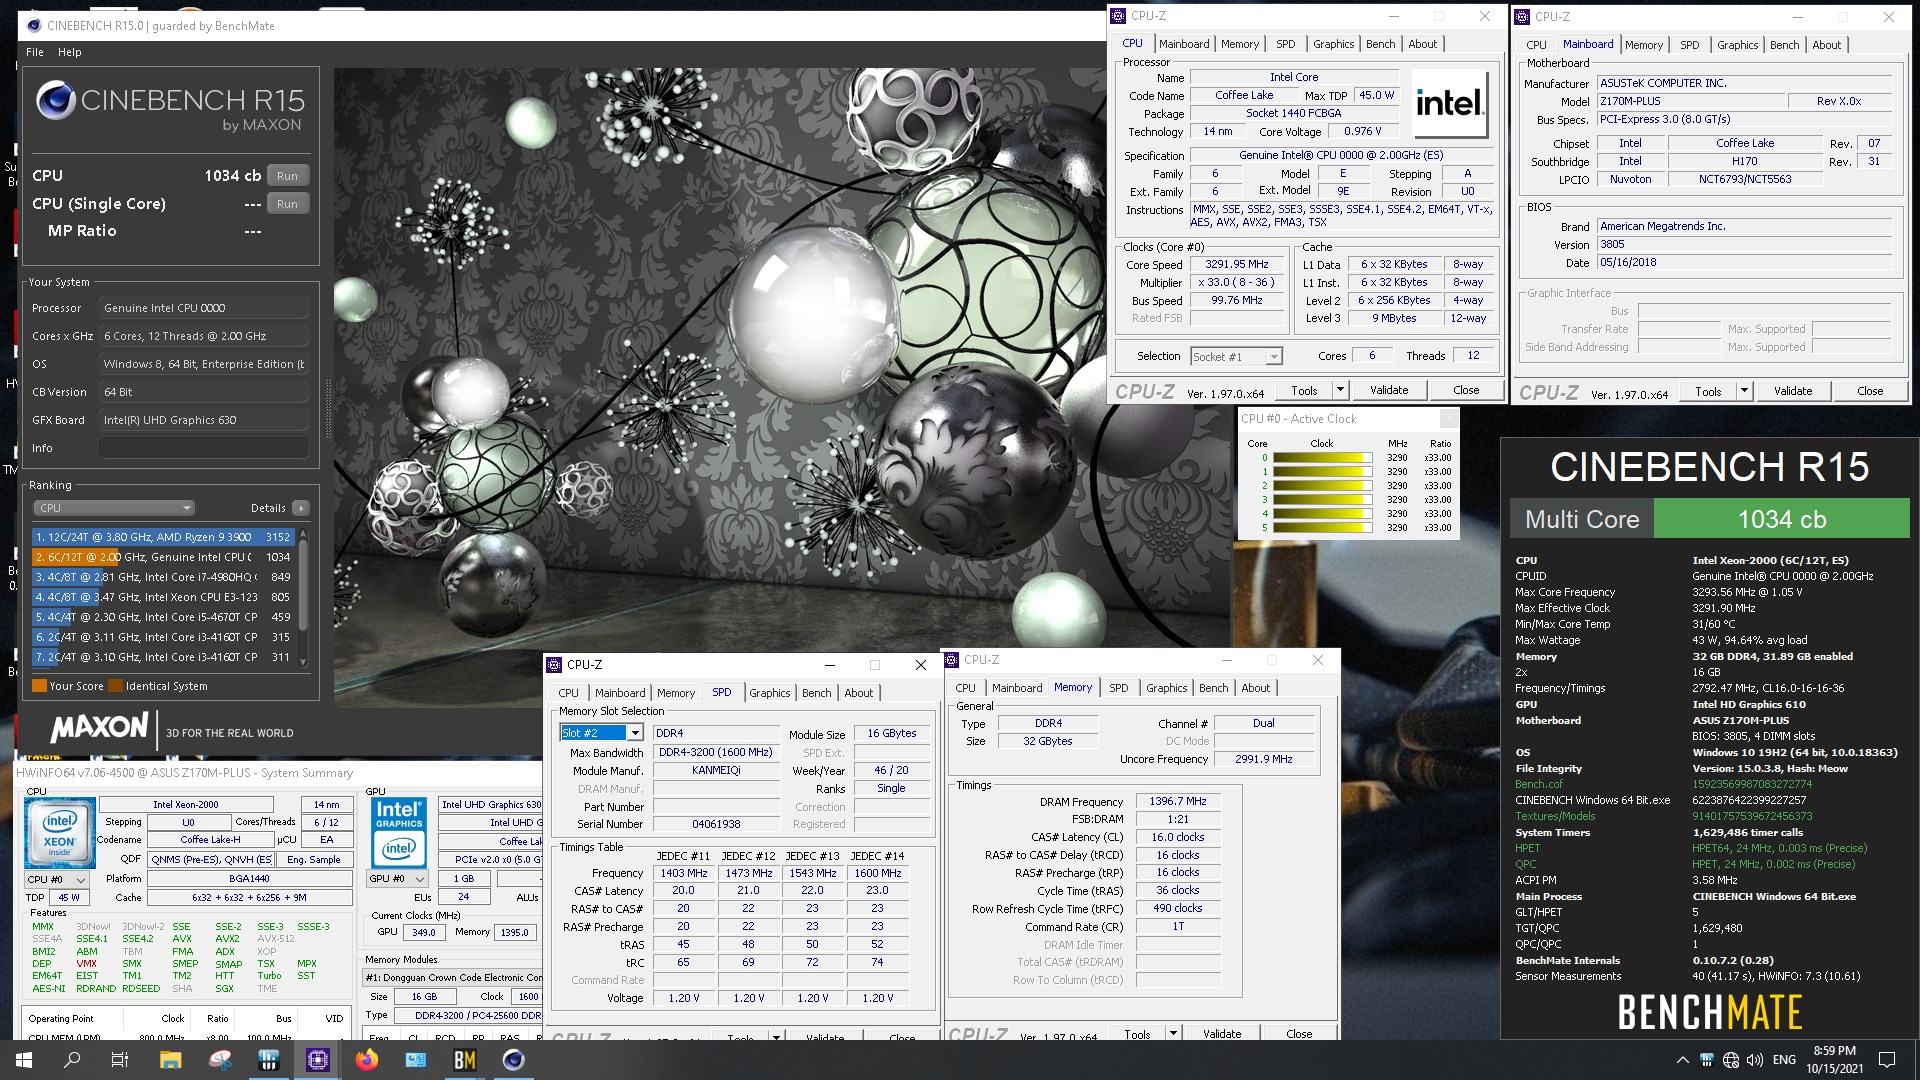
Task: Open Tools dropdown arrow in CPU-Z CPU window
Action: (1340, 390)
